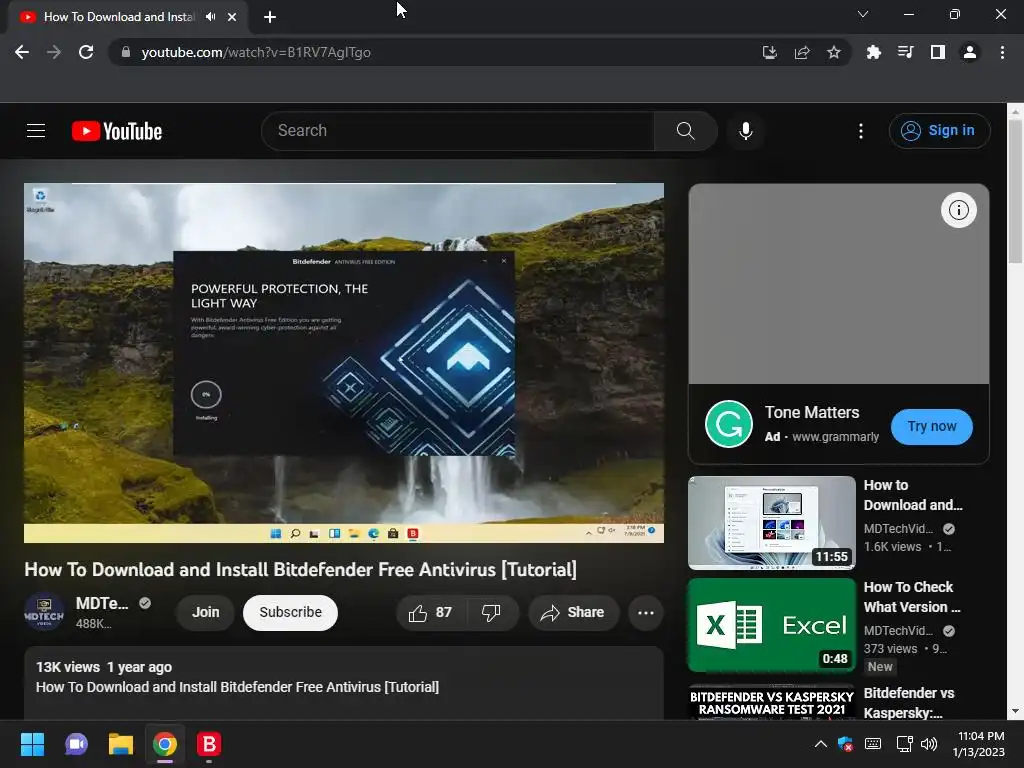Click Sign in button
Screen dimensions: 1024x768
(939, 131)
